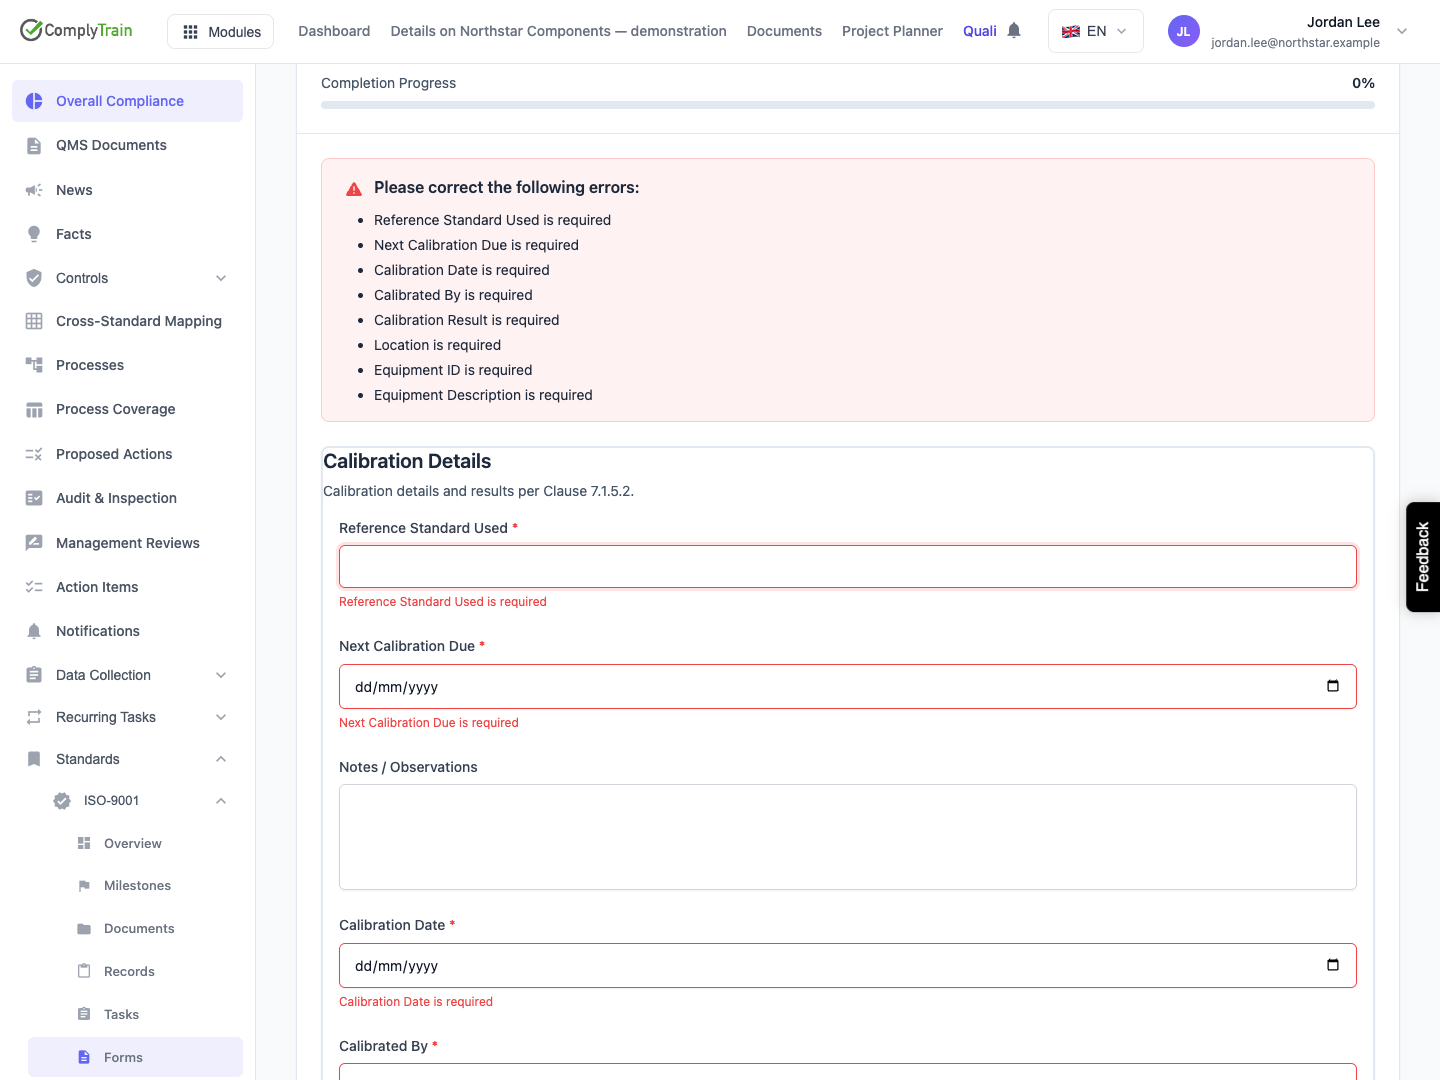Click the Proposed Actions icon

(x=34, y=454)
